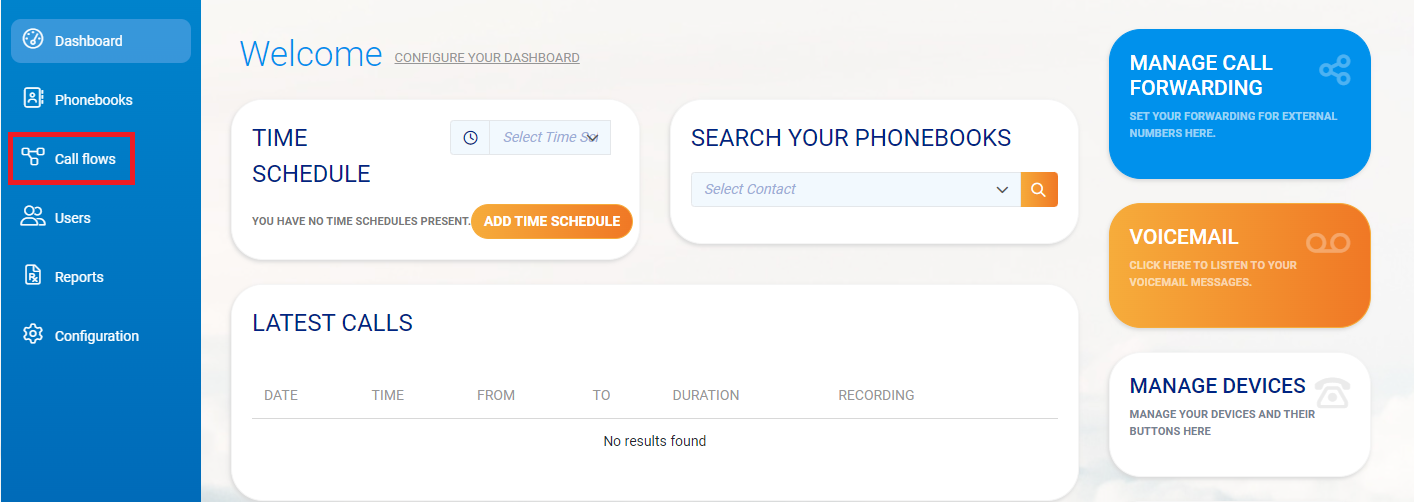Image resolution: width=1414 pixels, height=502 pixels.
Task: Click the Reports document icon
Action: point(33,275)
